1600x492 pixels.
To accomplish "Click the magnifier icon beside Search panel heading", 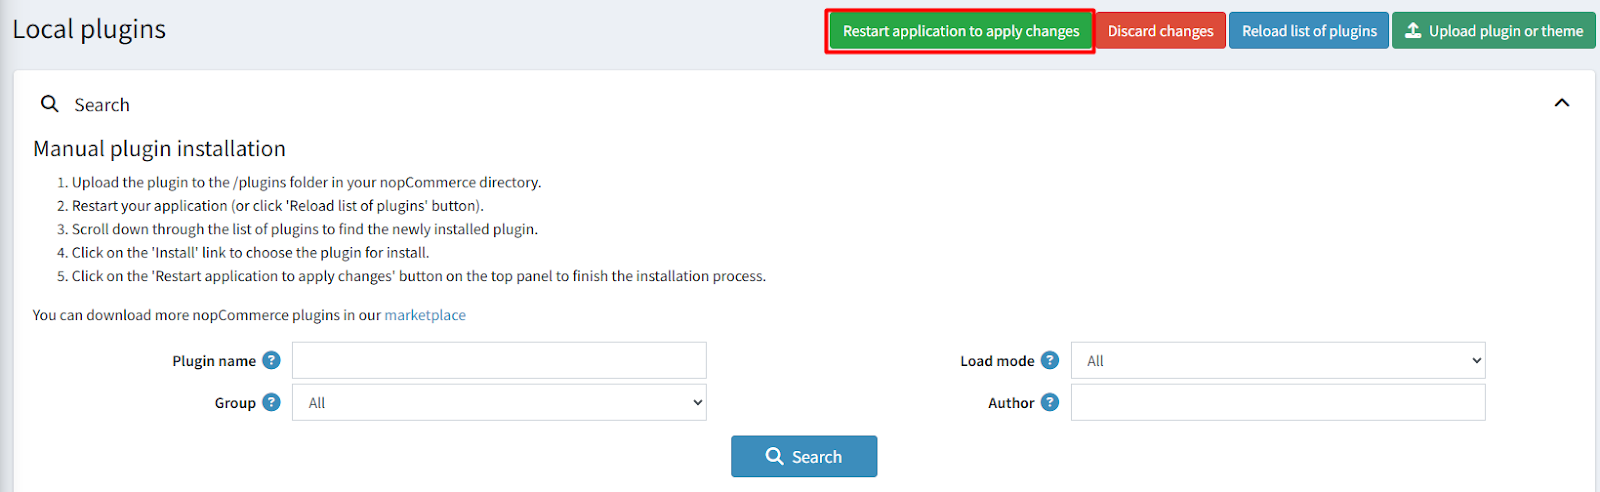I will click(49, 103).
